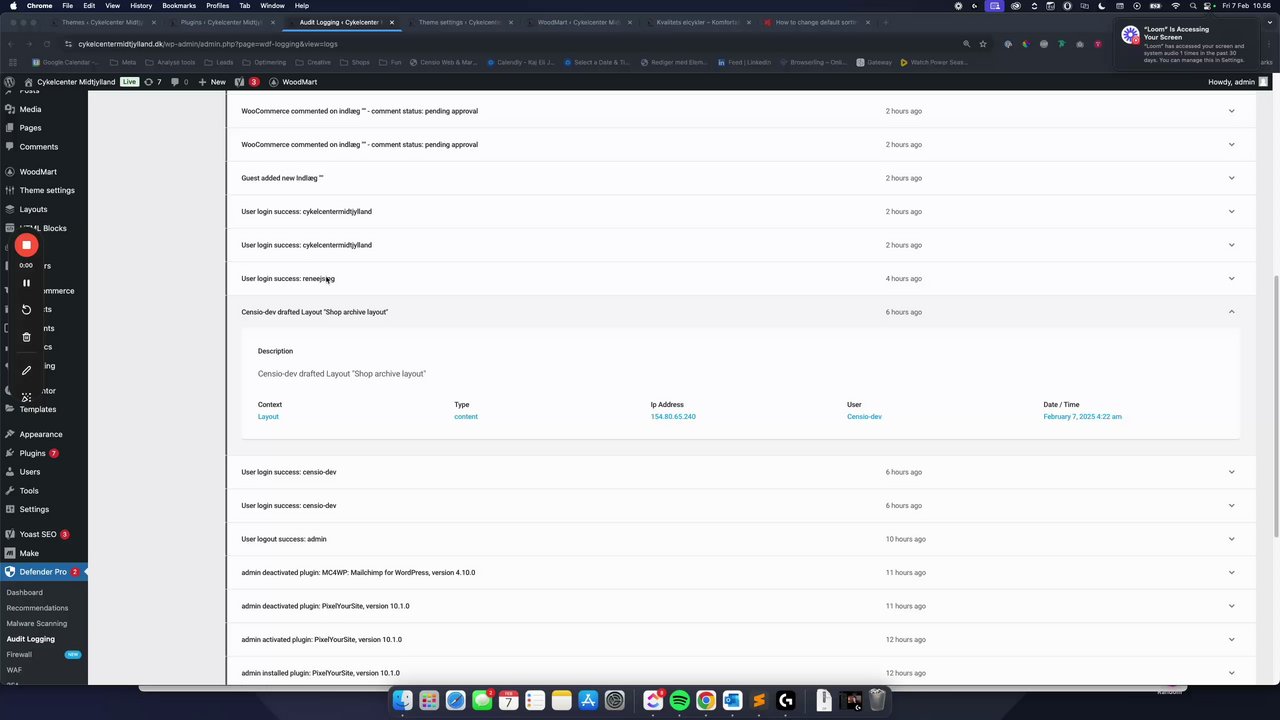The image size is (1280, 720).
Task: Open 'Google Calendar' bookmark in bookmarks bar
Action: point(66,62)
